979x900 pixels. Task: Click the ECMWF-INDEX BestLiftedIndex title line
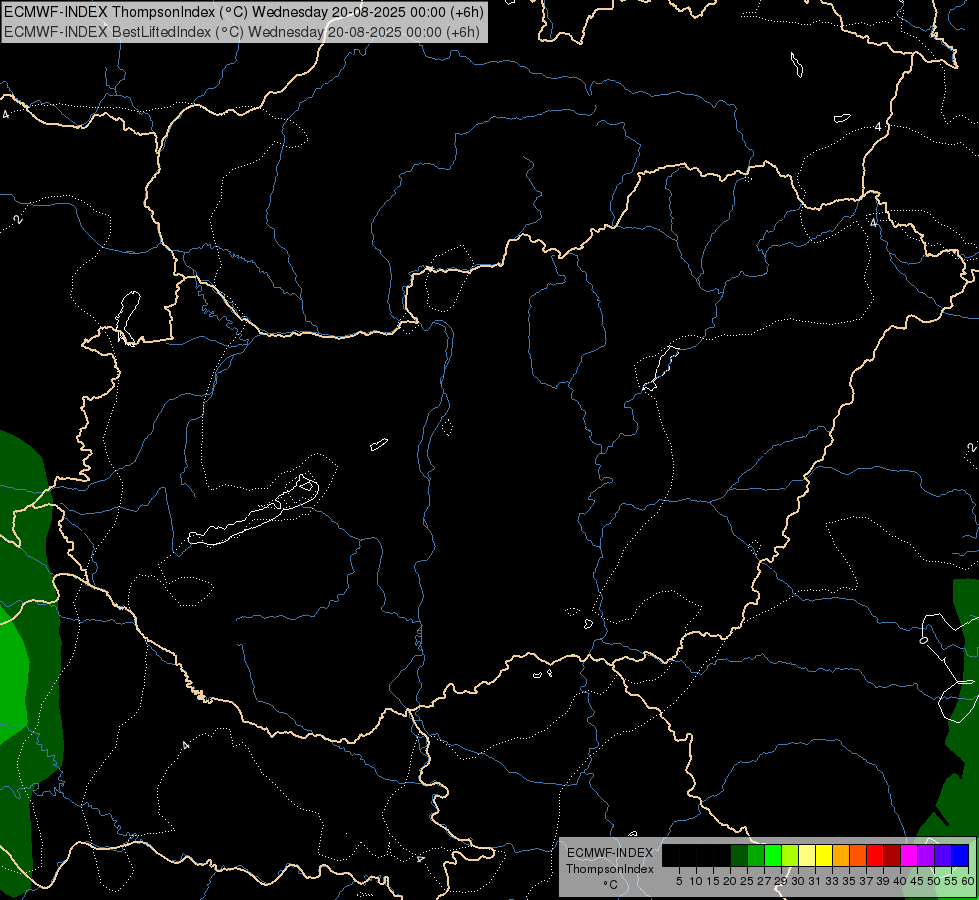pos(242,32)
